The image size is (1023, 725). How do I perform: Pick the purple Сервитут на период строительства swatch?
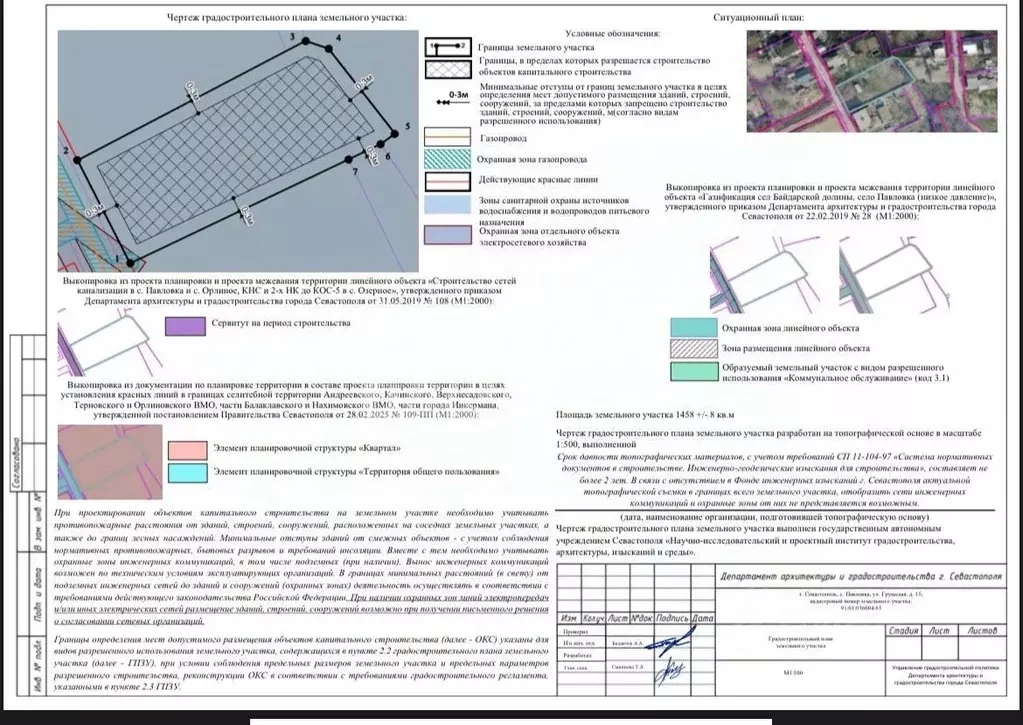185,326
